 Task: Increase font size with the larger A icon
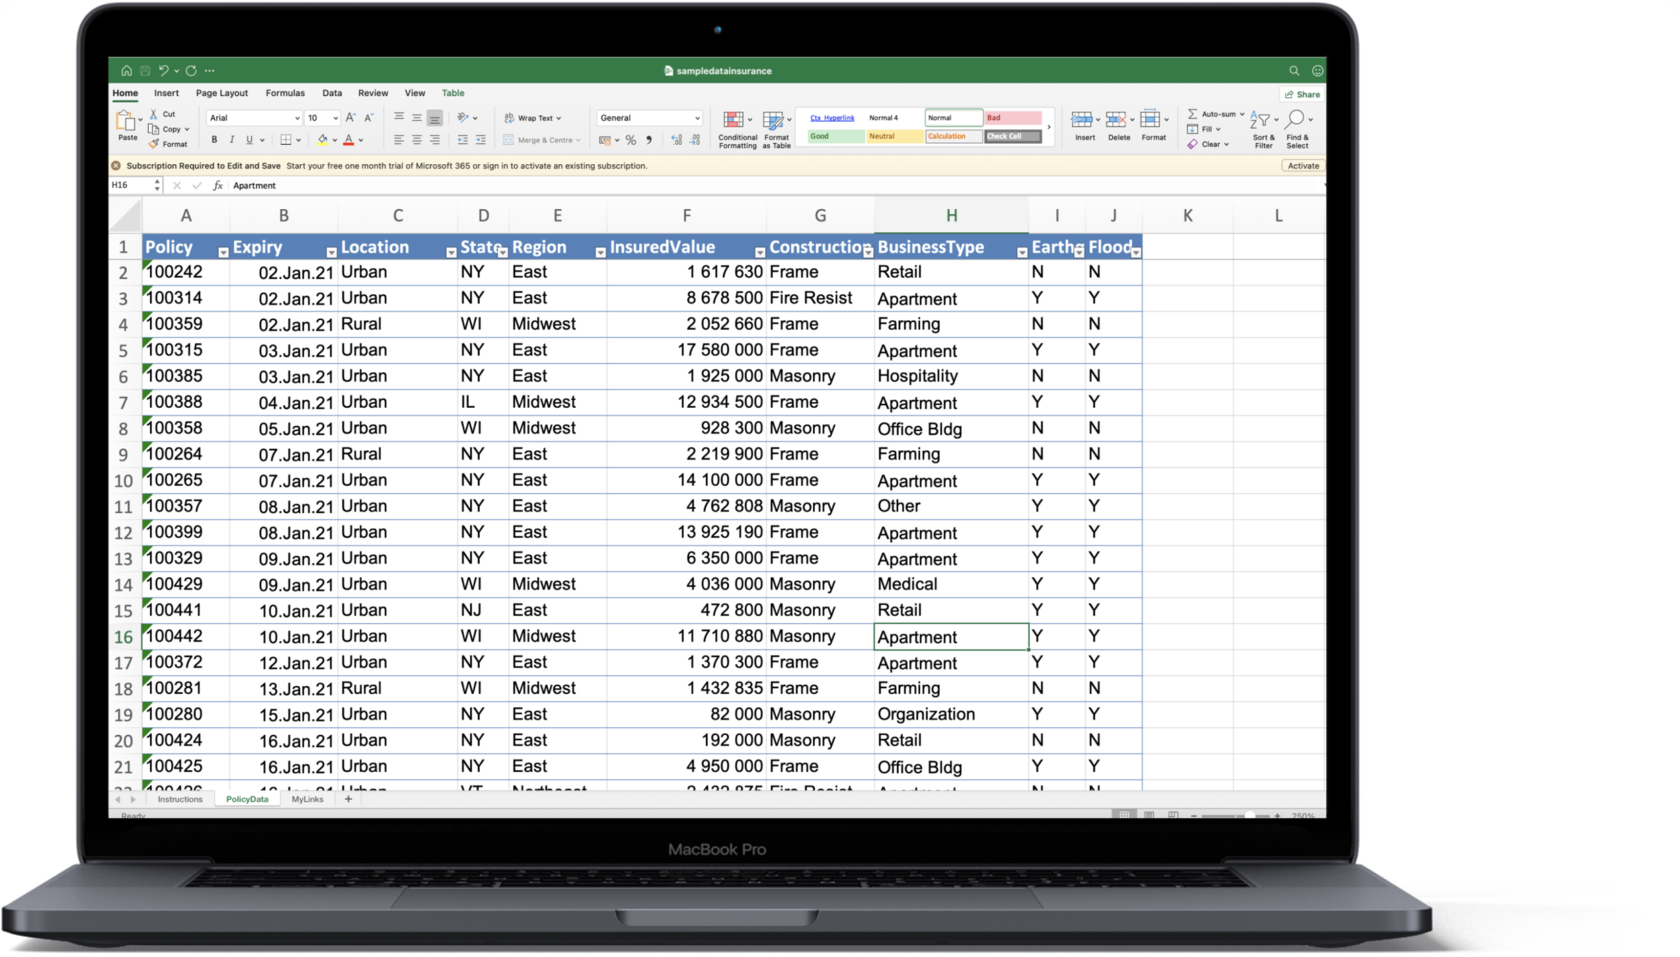[x=350, y=118]
